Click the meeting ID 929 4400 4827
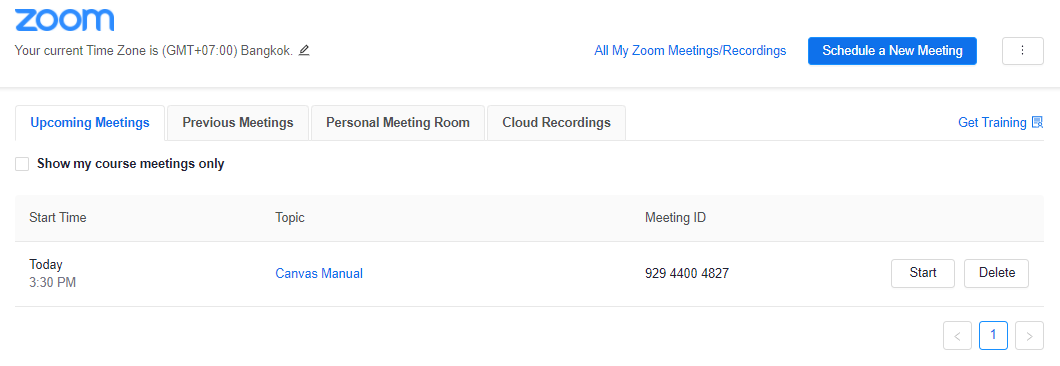 pyautogui.click(x=687, y=273)
